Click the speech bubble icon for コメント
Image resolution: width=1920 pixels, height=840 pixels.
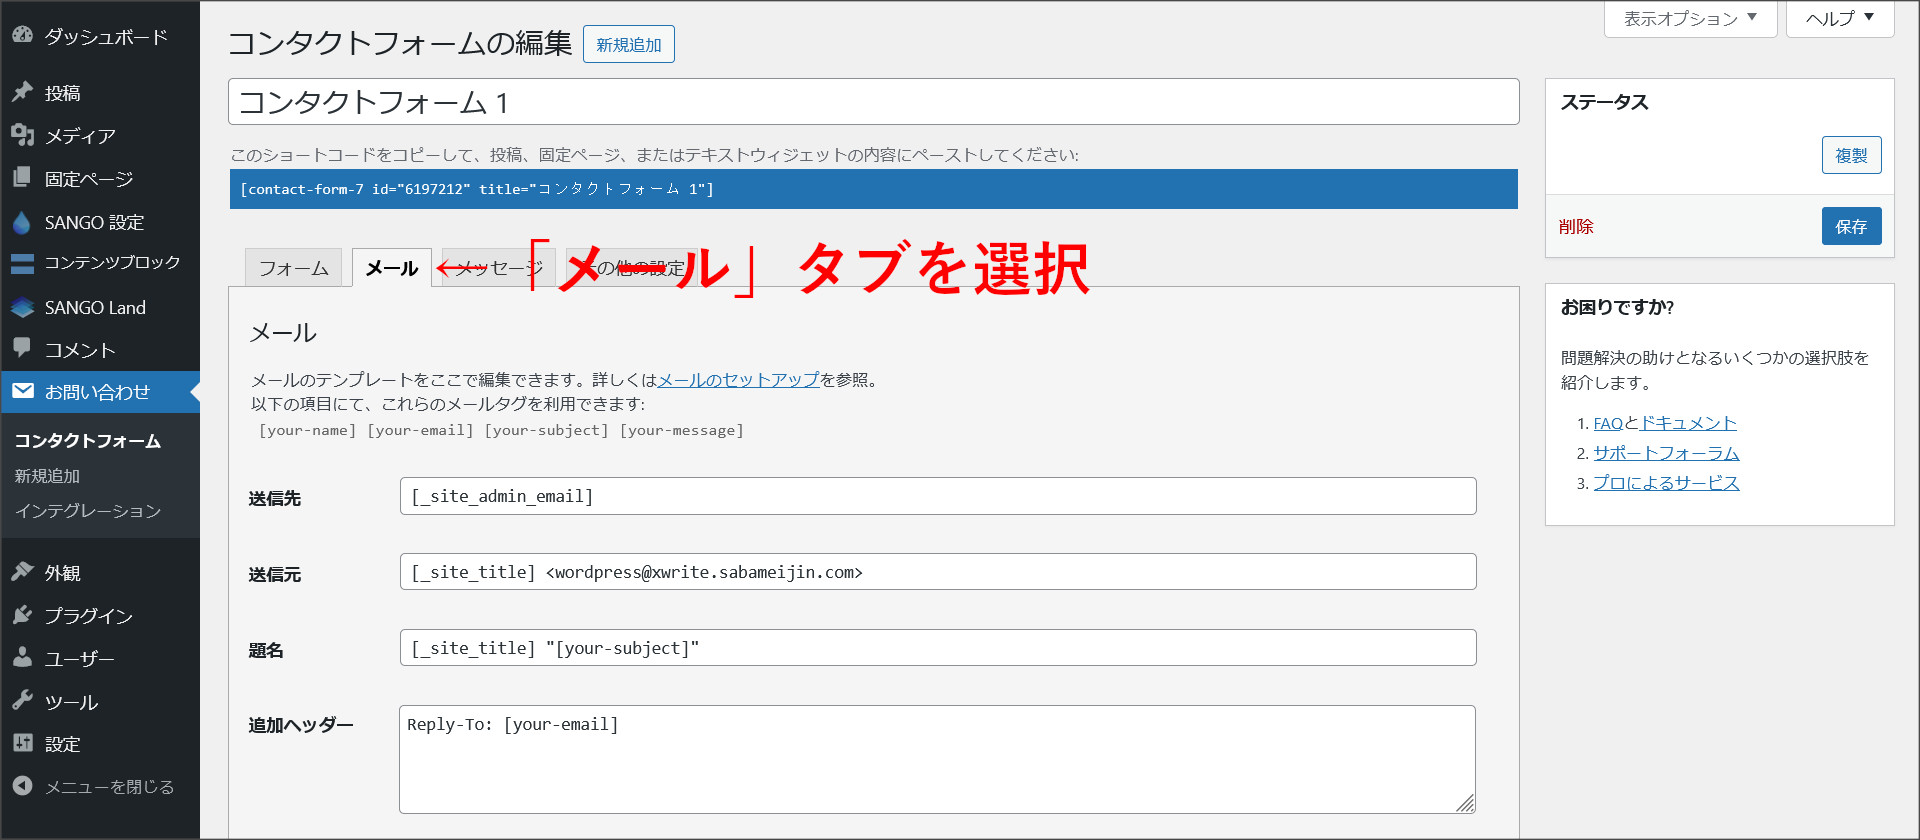tap(22, 348)
